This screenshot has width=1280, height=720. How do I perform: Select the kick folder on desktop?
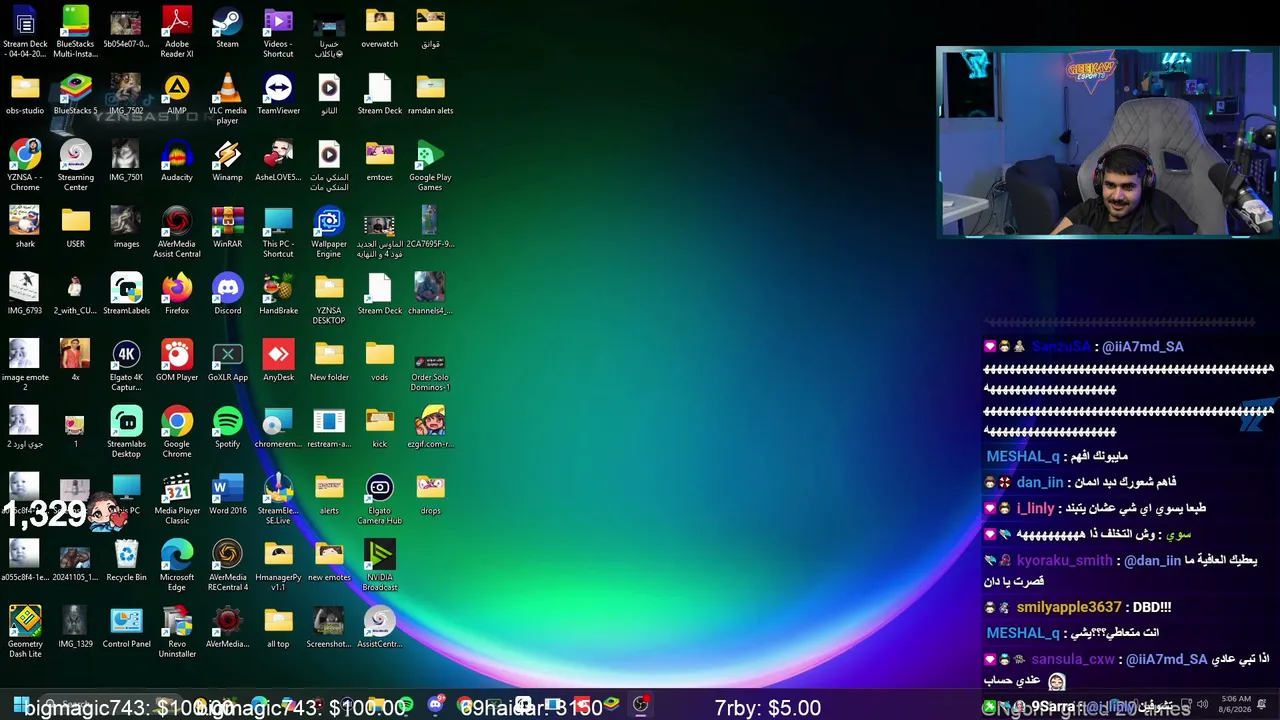(380, 428)
